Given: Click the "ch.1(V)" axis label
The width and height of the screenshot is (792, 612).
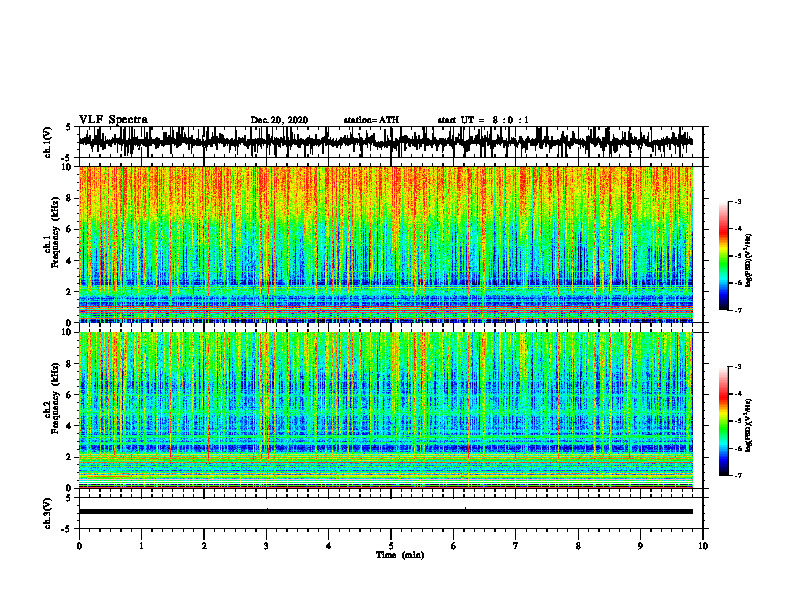Looking at the screenshot, I should tap(48, 142).
